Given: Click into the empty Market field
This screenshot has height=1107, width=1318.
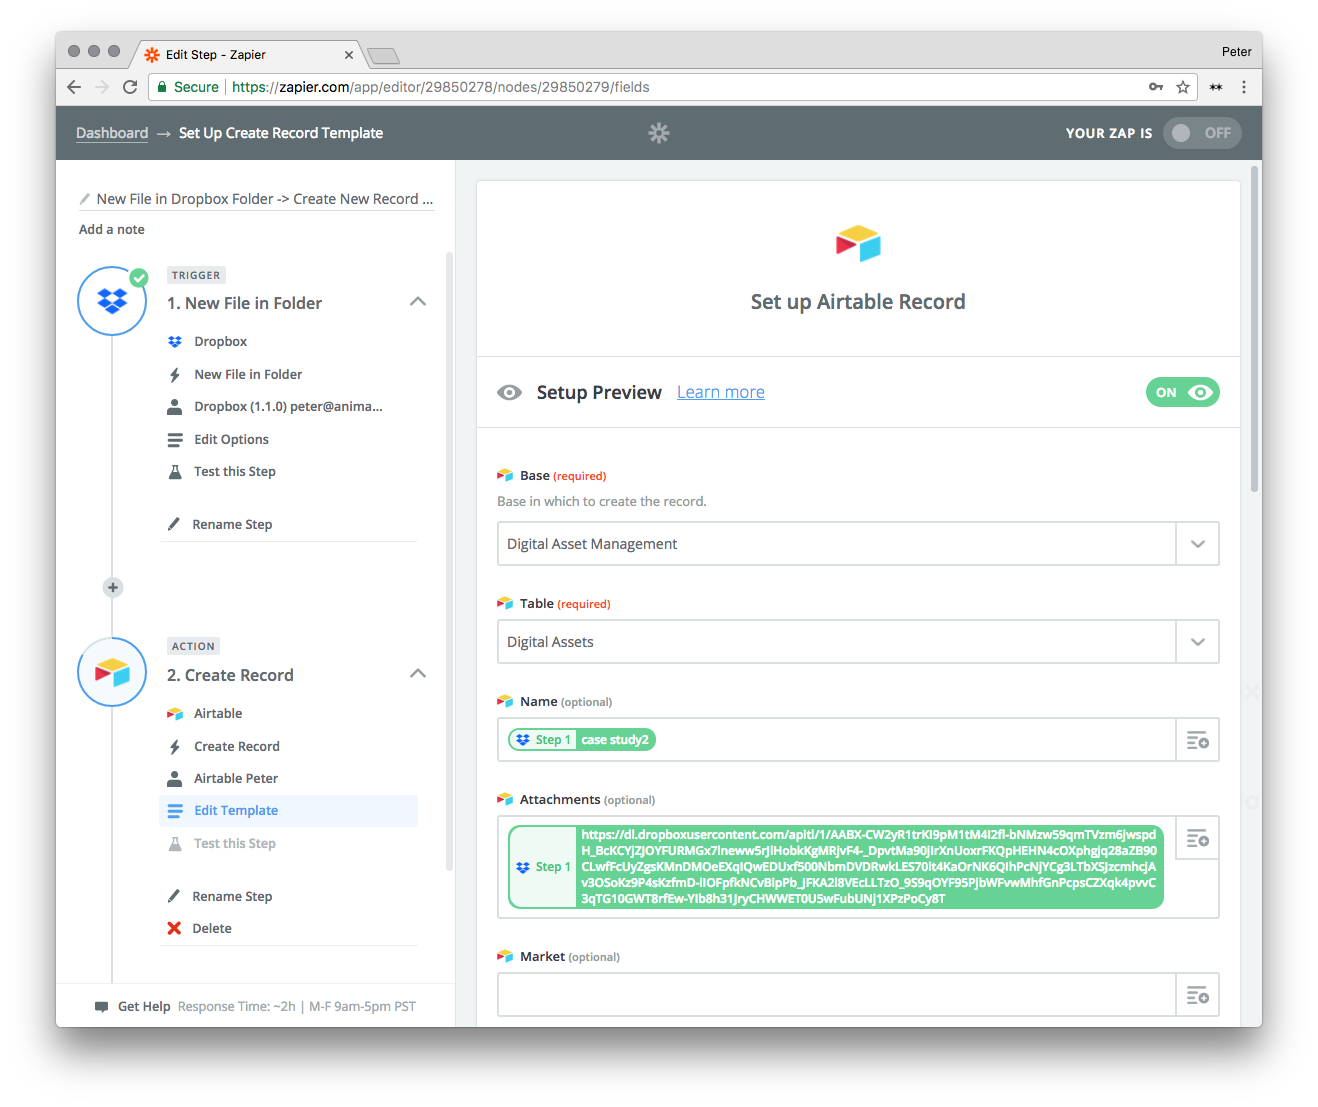Looking at the screenshot, I should (x=836, y=995).
